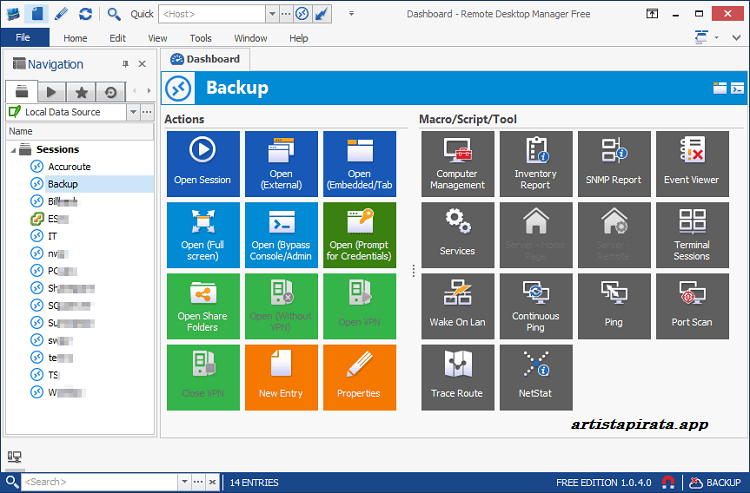This screenshot has width=750, height=493.
Task: Click the Server - Home Page tile
Action: pyautogui.click(x=536, y=235)
